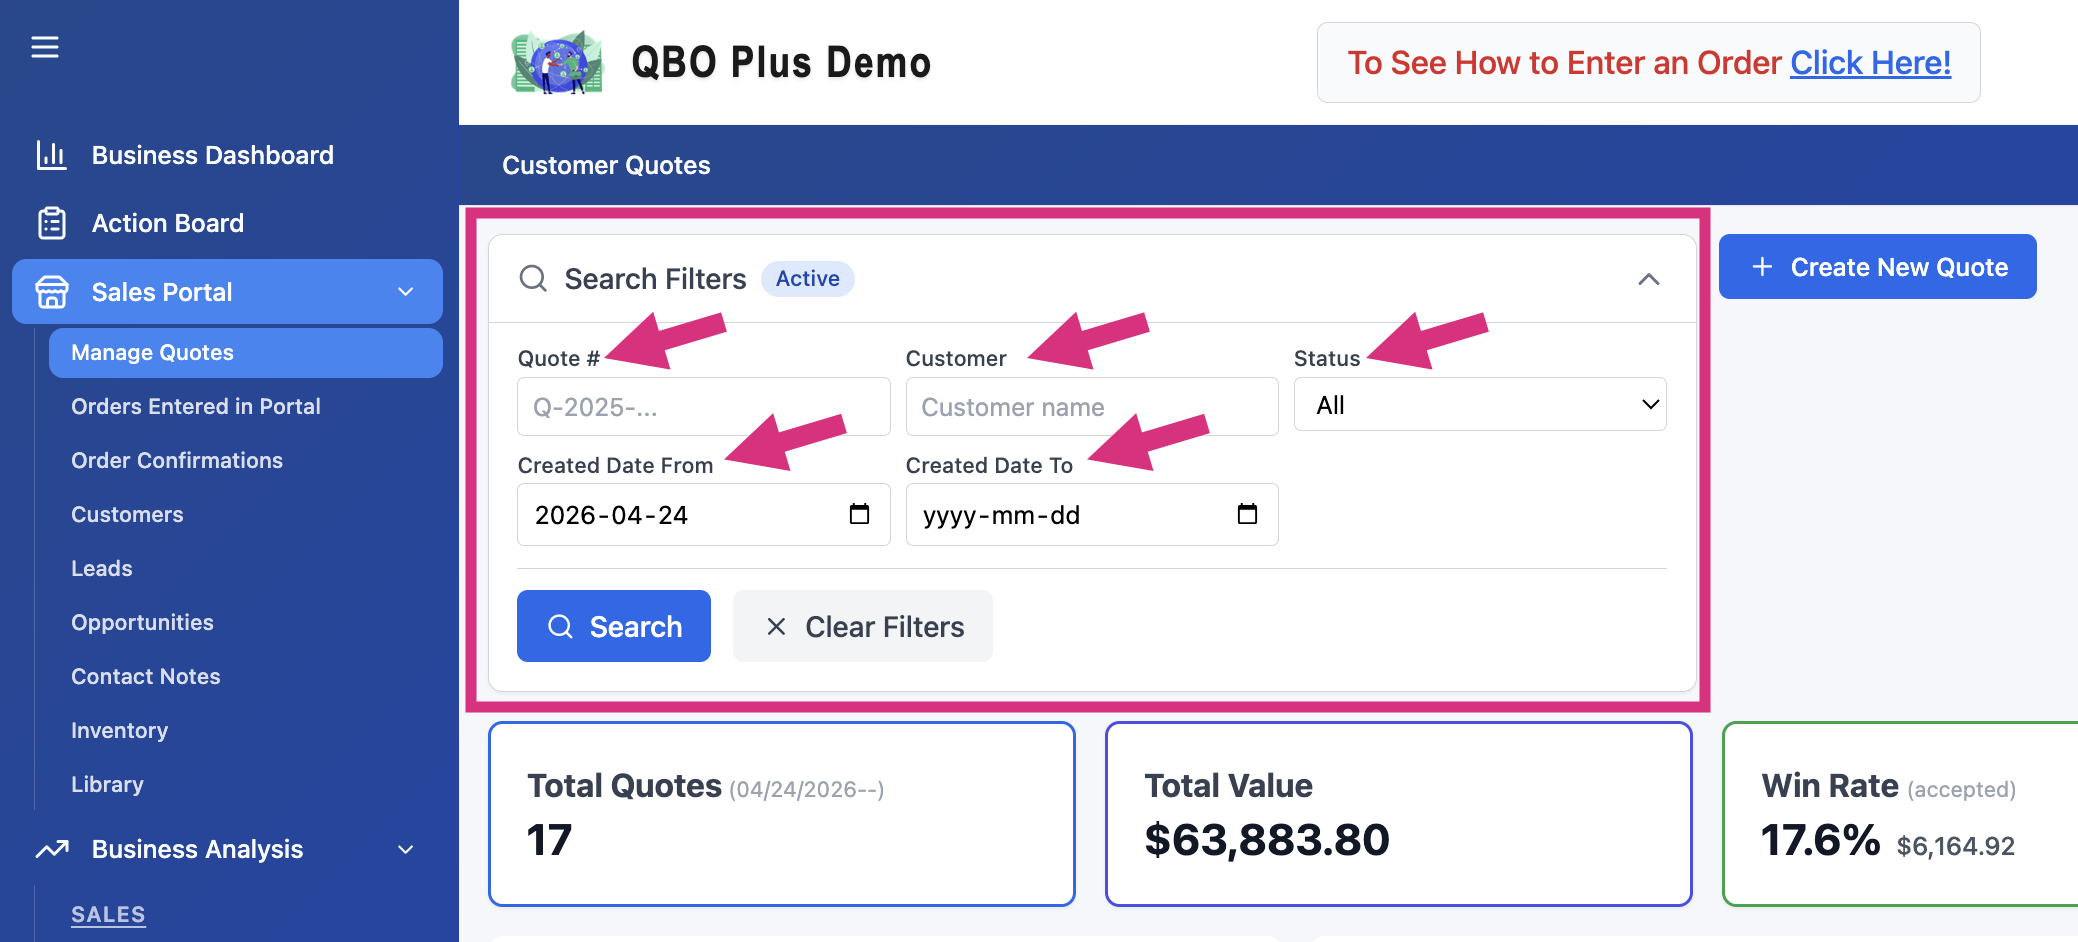Go to Opportunities in sidebar
This screenshot has width=2078, height=942.
(x=142, y=622)
